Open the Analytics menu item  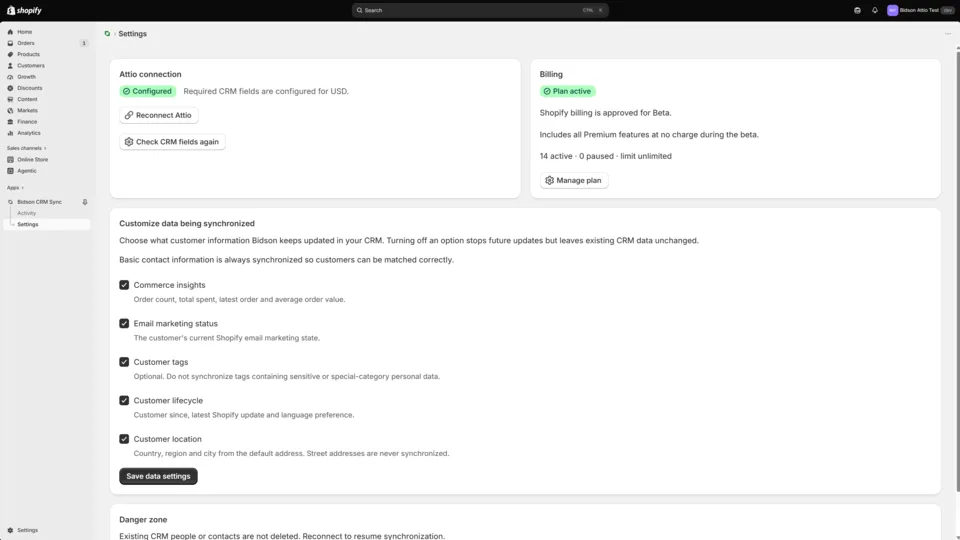pos(47,133)
